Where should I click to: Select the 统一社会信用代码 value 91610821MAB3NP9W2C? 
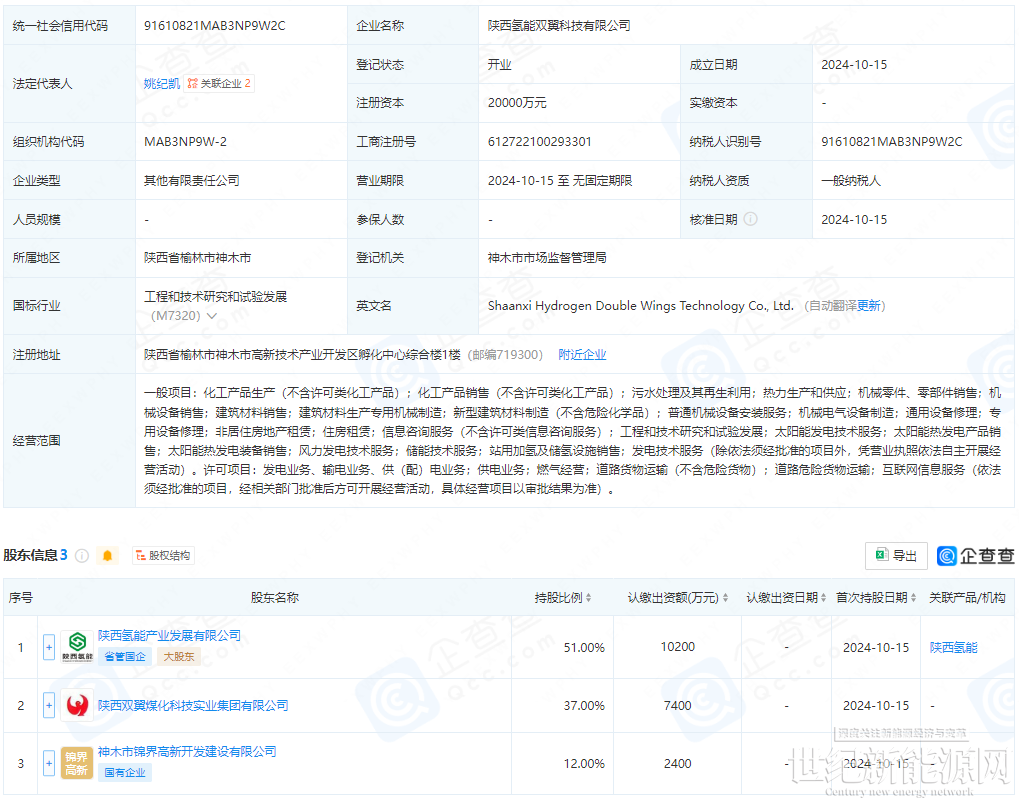(x=214, y=26)
